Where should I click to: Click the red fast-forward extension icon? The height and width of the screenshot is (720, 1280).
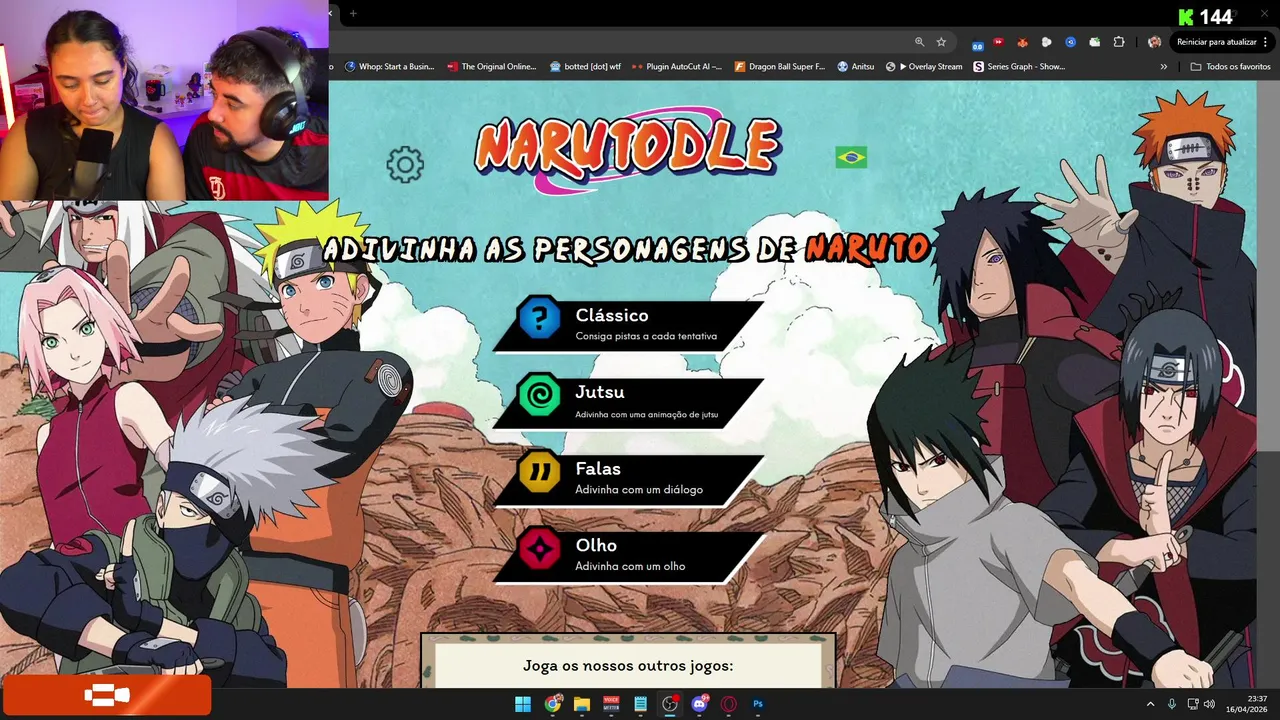[x=998, y=42]
